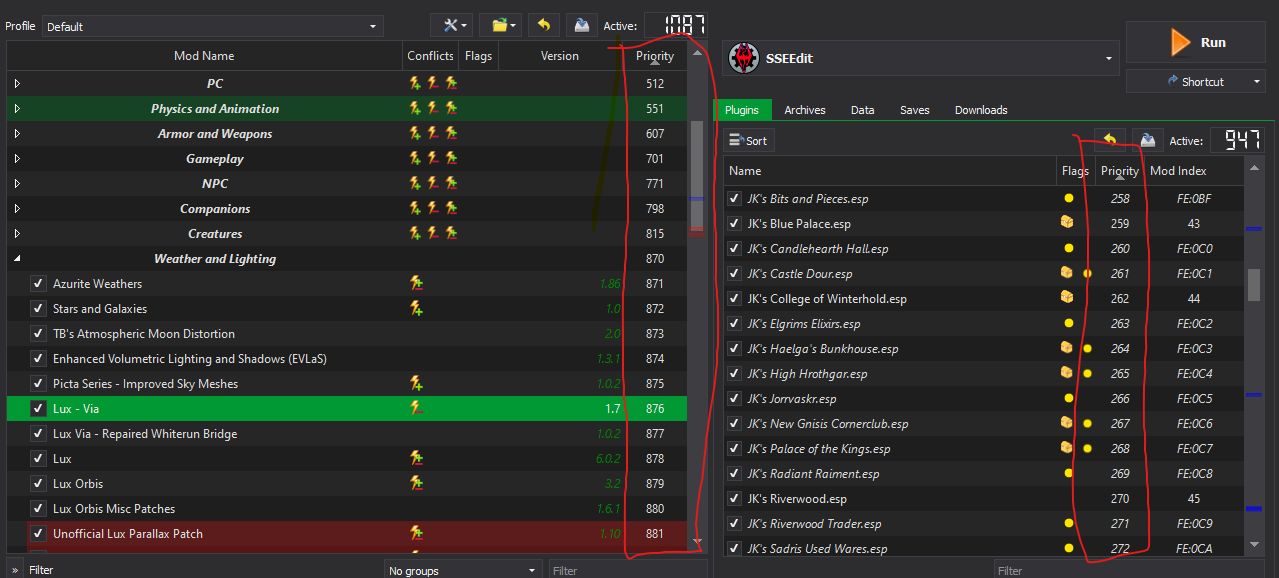Sort by the Mod Name column header
The height and width of the screenshot is (578, 1279).
click(204, 56)
